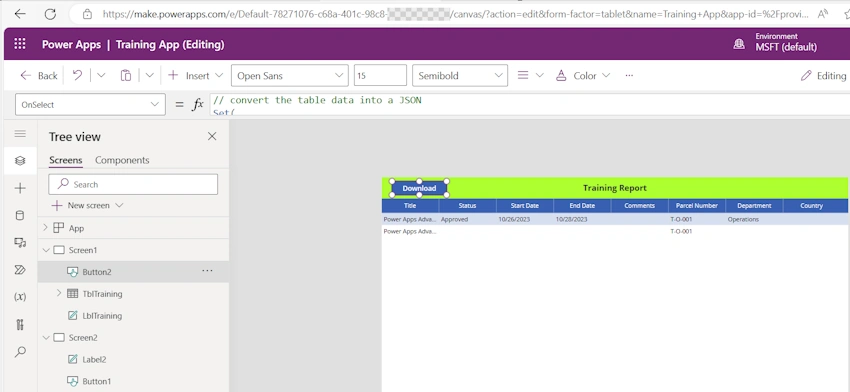Click the 10/26/2023 start date cell
850x392 pixels.
coord(514,220)
